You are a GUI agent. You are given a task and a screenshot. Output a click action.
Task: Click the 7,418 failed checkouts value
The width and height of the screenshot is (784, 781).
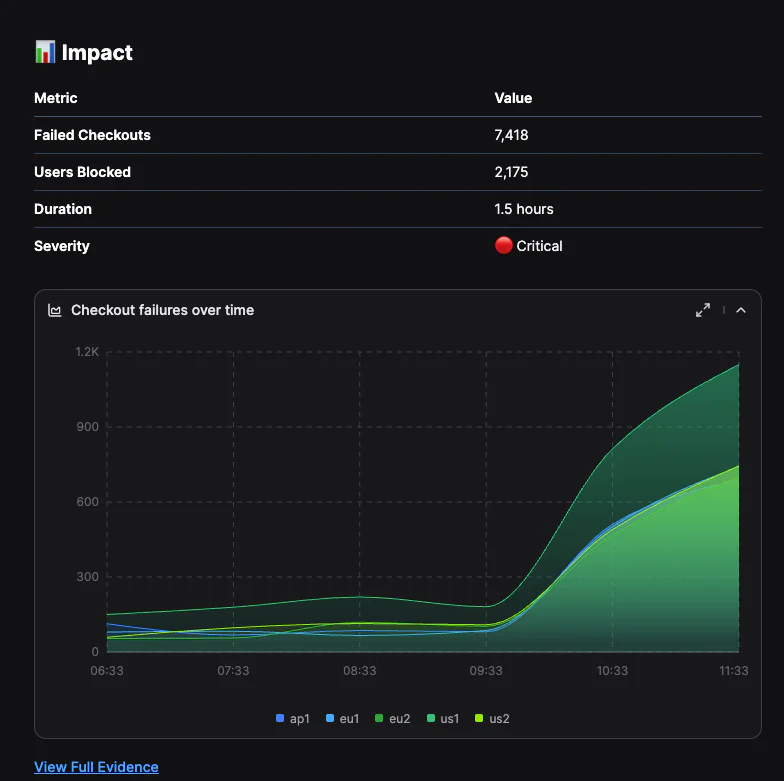tap(511, 135)
